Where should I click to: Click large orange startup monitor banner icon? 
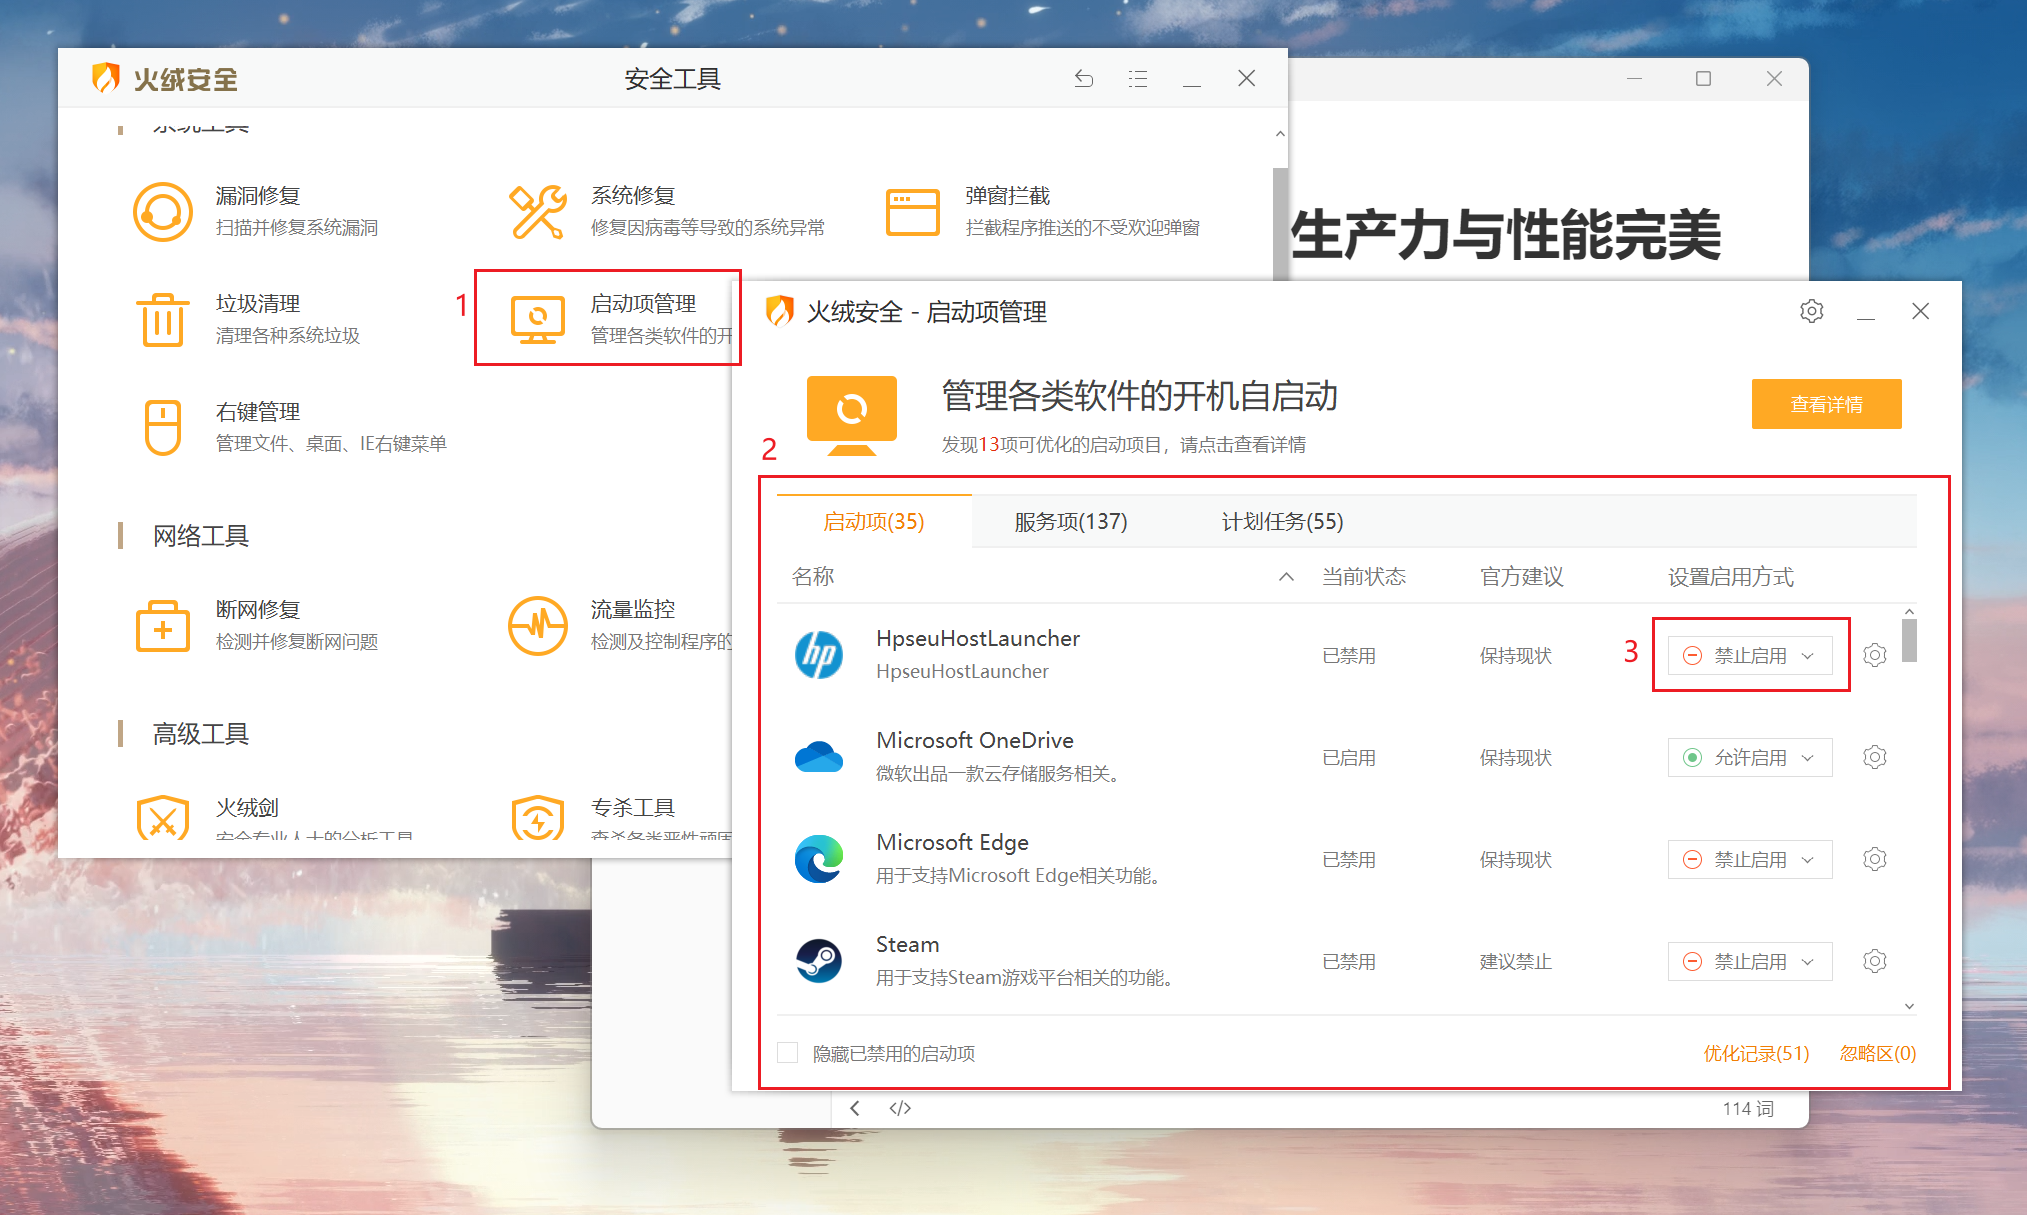(852, 415)
